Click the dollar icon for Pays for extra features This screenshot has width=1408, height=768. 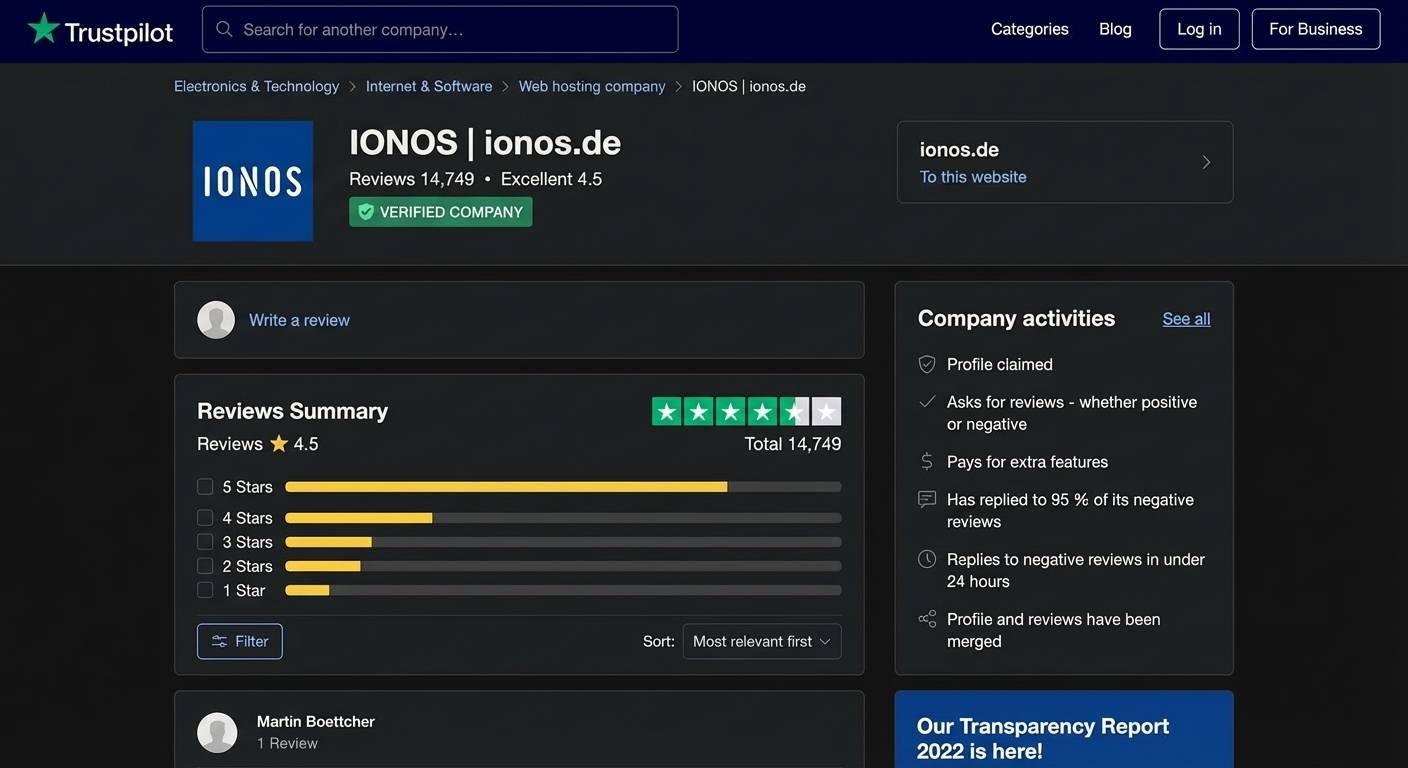pos(926,461)
